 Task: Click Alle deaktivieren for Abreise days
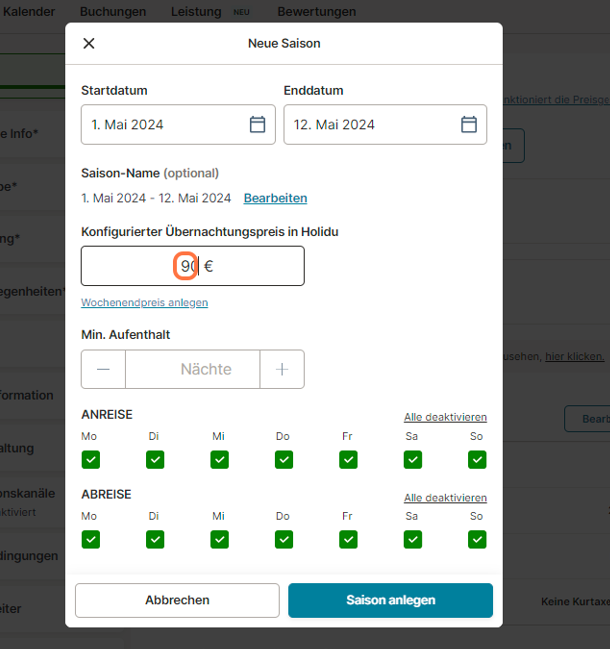coord(445,497)
